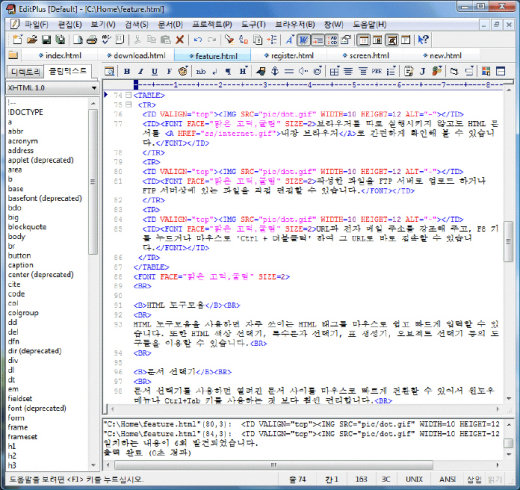Click the Save file icon

point(46,40)
